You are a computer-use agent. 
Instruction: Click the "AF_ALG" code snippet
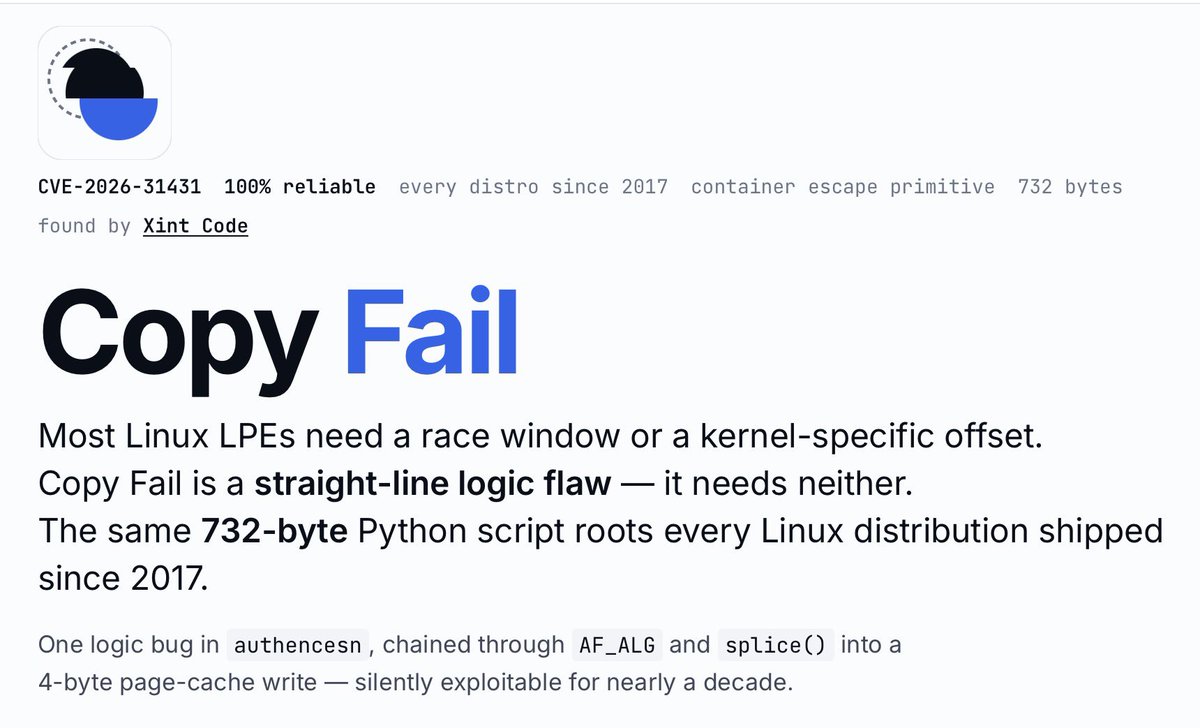point(618,645)
